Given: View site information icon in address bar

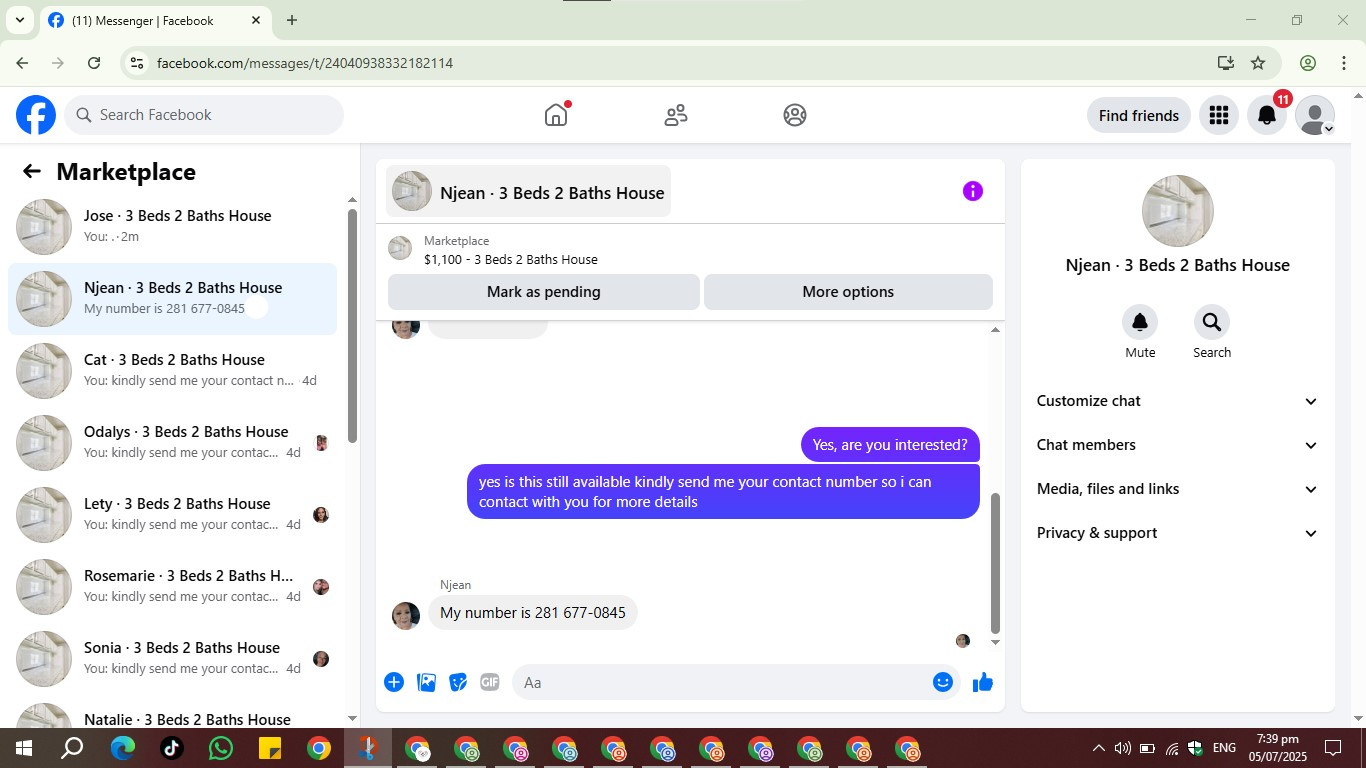Looking at the screenshot, I should 137,63.
